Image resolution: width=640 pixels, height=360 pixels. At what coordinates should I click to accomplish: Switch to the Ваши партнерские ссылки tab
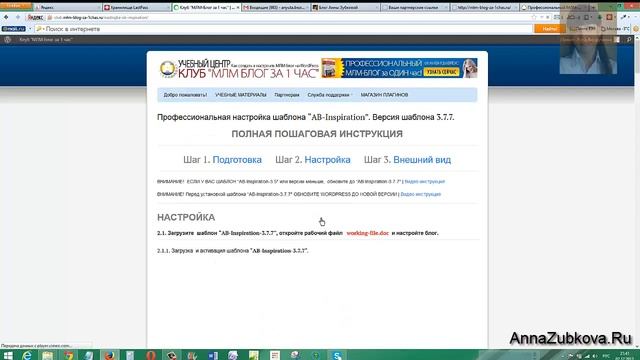(x=415, y=7)
